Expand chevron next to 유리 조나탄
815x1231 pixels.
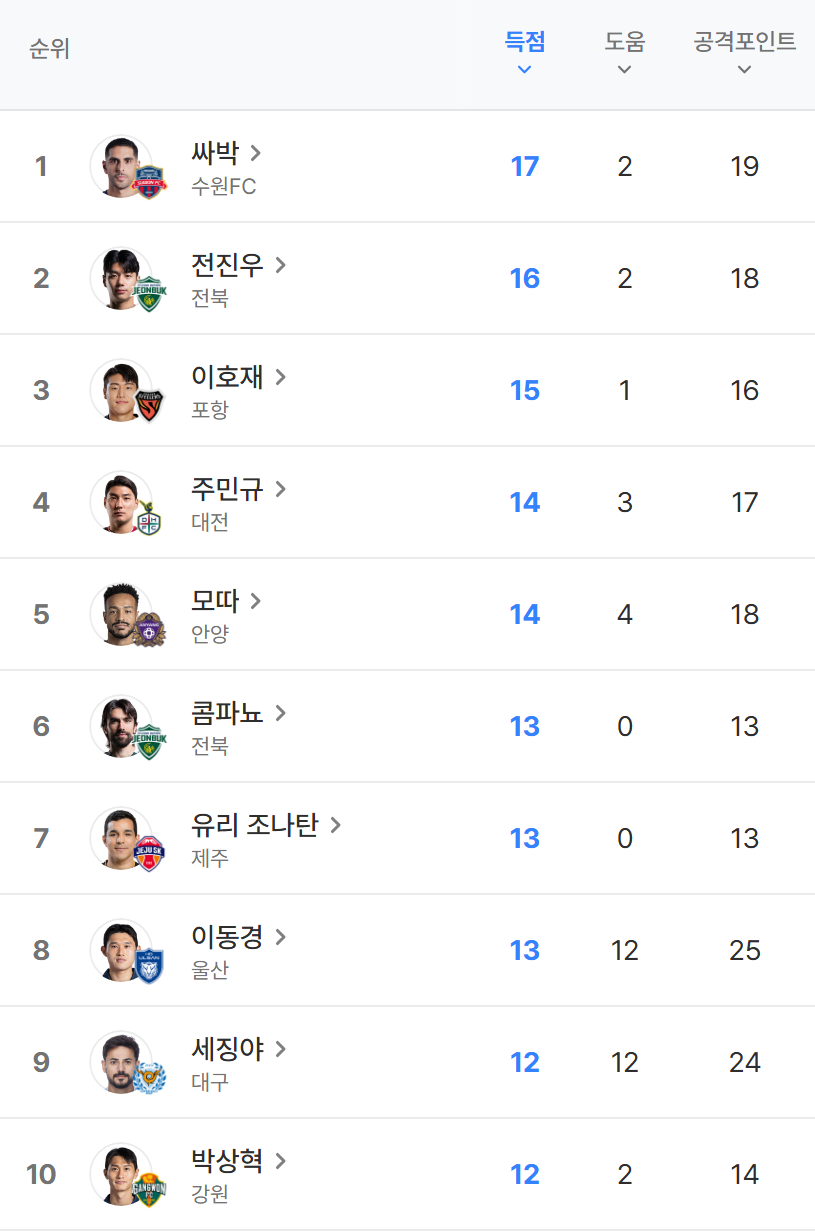336,825
